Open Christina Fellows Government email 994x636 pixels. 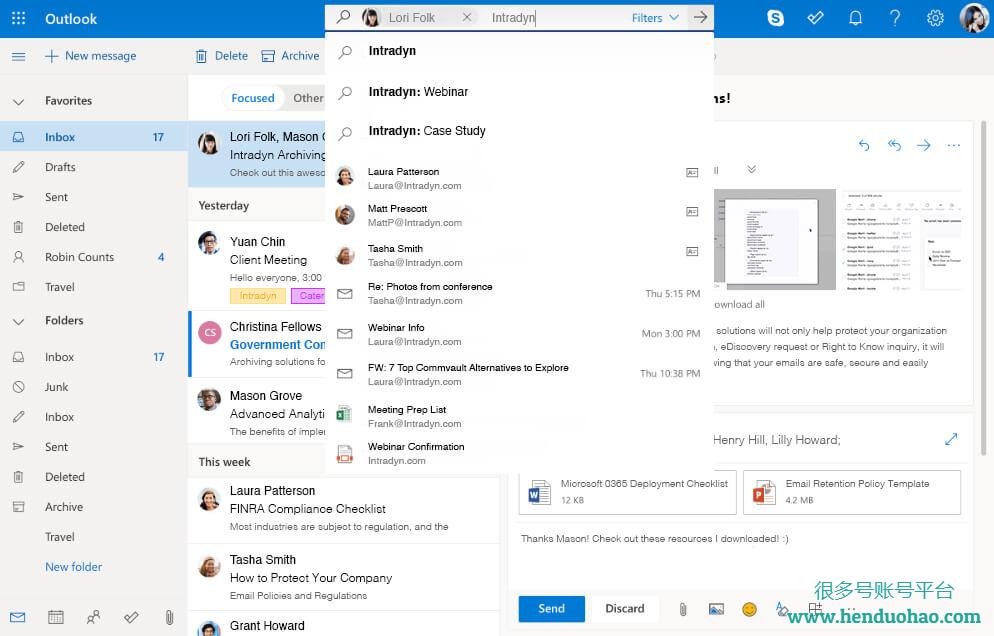click(258, 344)
